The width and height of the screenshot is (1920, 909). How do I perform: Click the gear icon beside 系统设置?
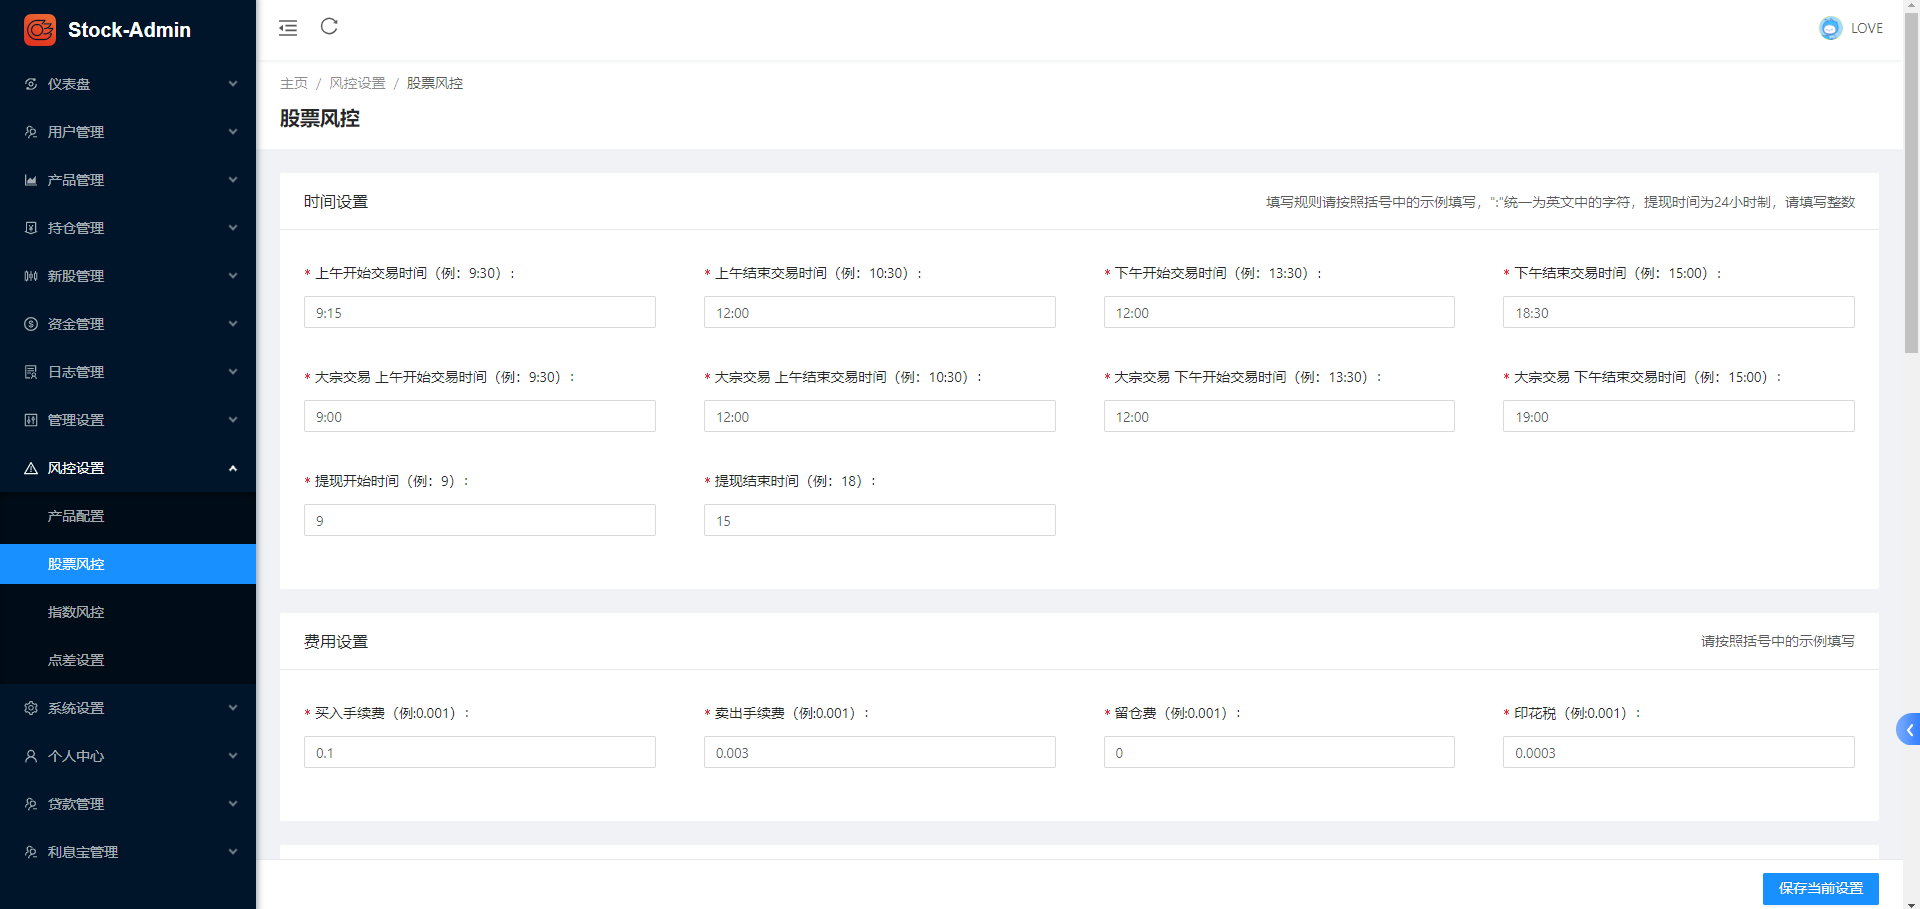(31, 708)
